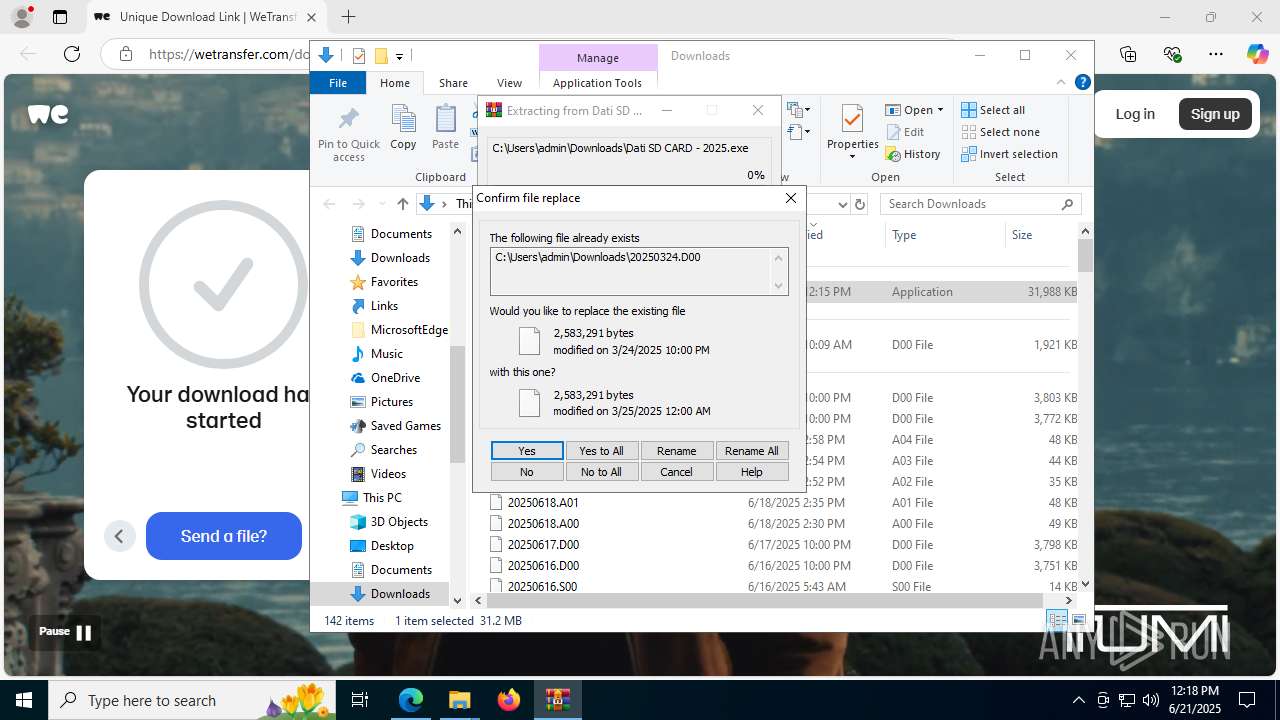1280x720 pixels.
Task: Select This PC in navigation pane
Action: point(382,498)
